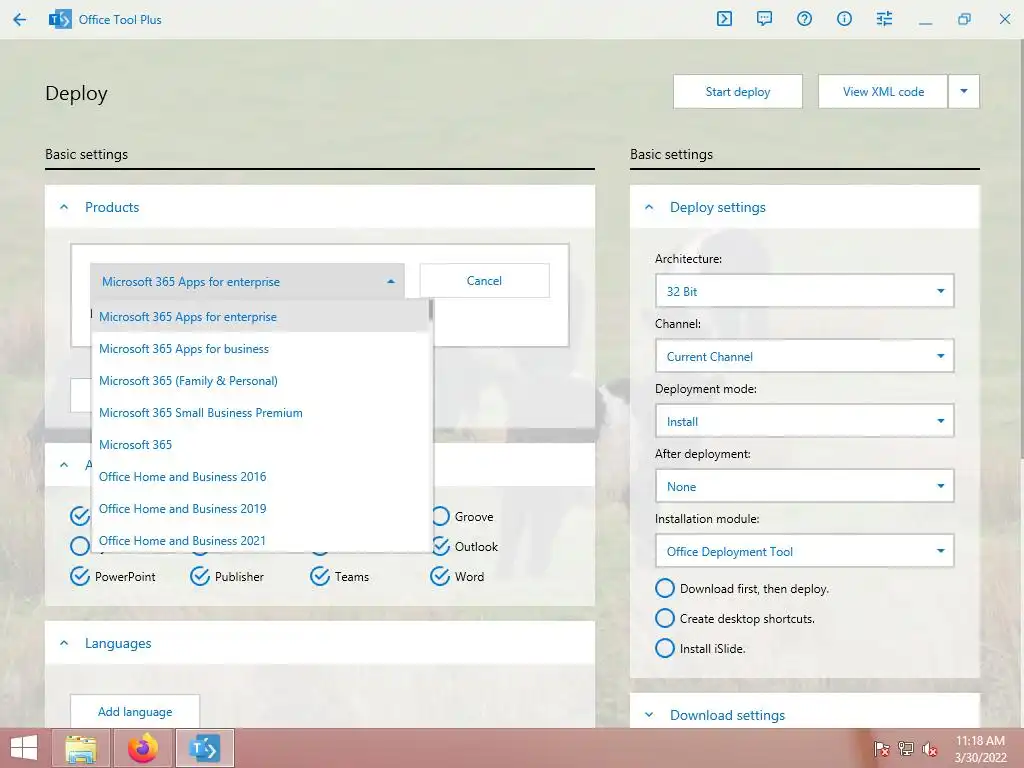Click the Start deploy button
Viewport: 1024px width, 768px height.
738,91
